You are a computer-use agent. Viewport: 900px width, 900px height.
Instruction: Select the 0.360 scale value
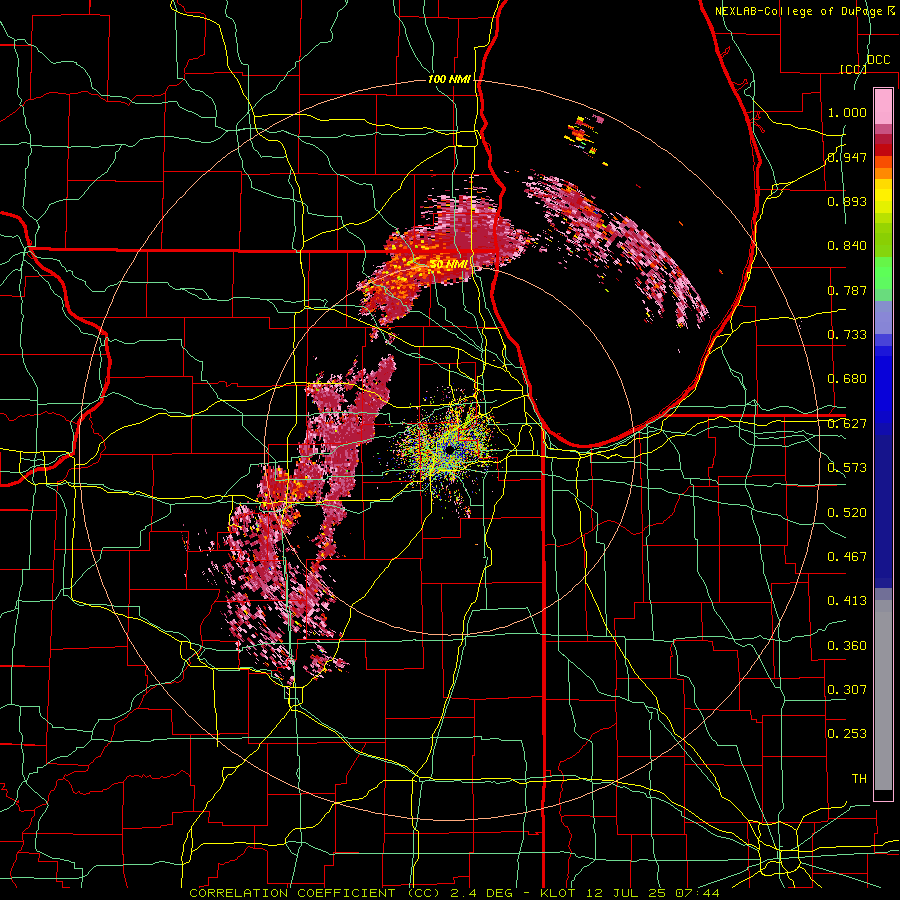847,646
